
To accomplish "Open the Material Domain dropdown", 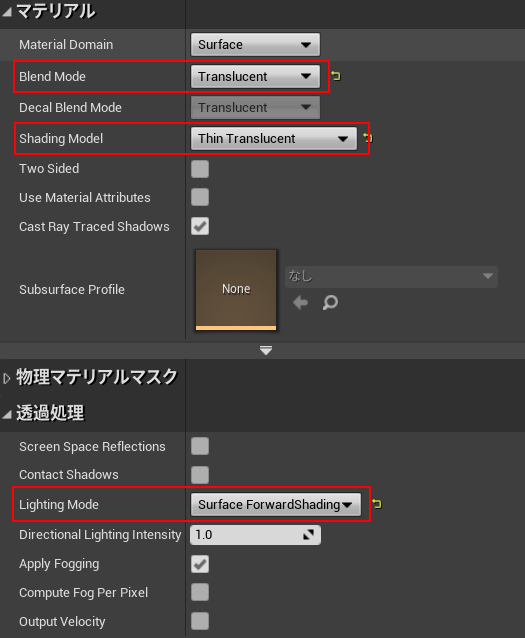I will click(255, 44).
